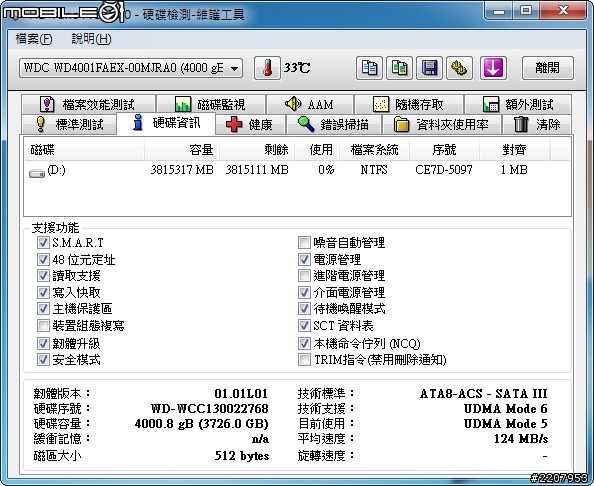Switch to the 隨機存取 tab
The image size is (594, 486).
(409, 104)
